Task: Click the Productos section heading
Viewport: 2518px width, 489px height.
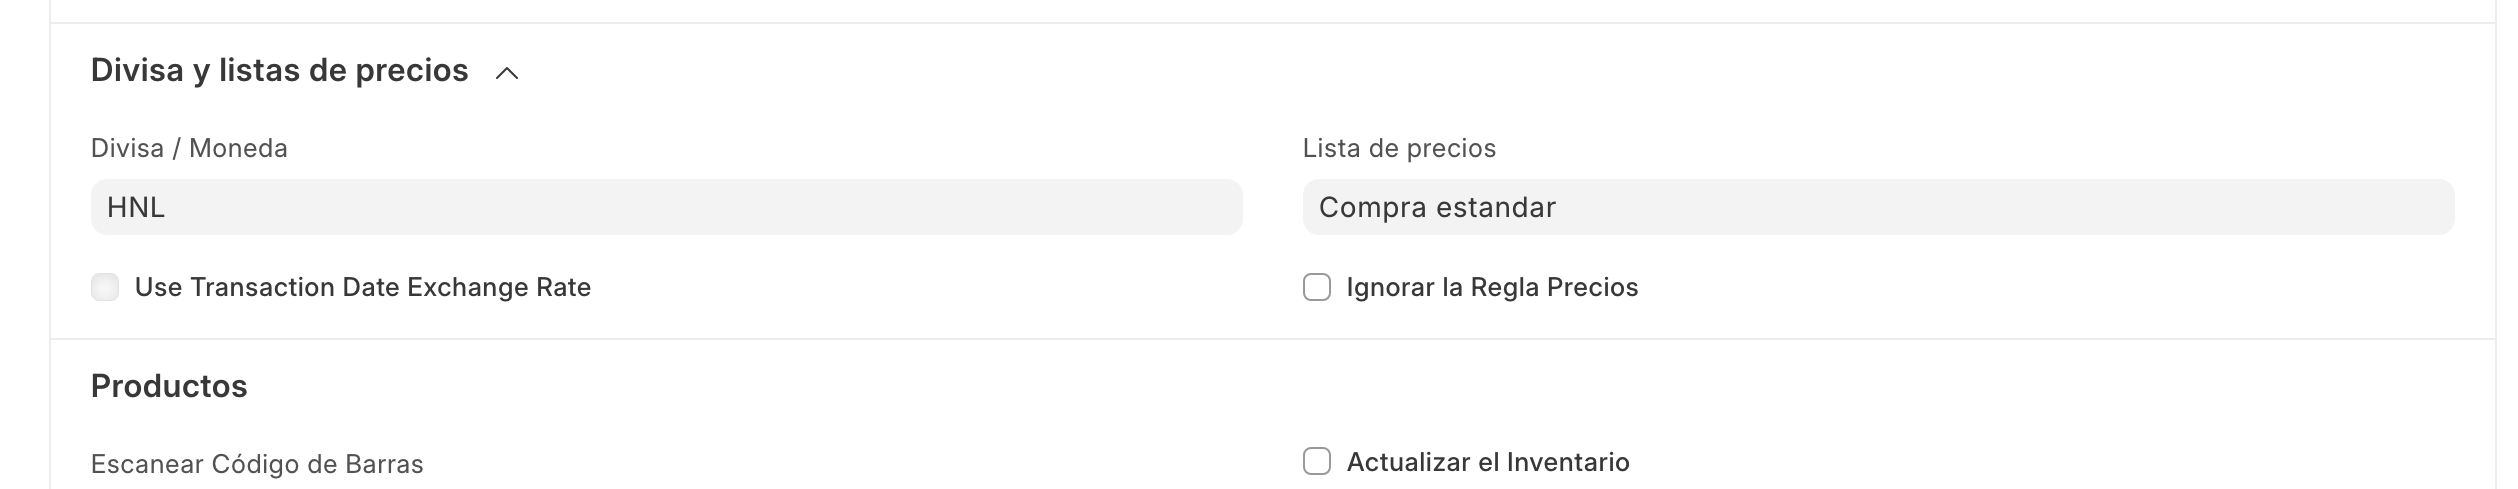Action: coord(169,386)
